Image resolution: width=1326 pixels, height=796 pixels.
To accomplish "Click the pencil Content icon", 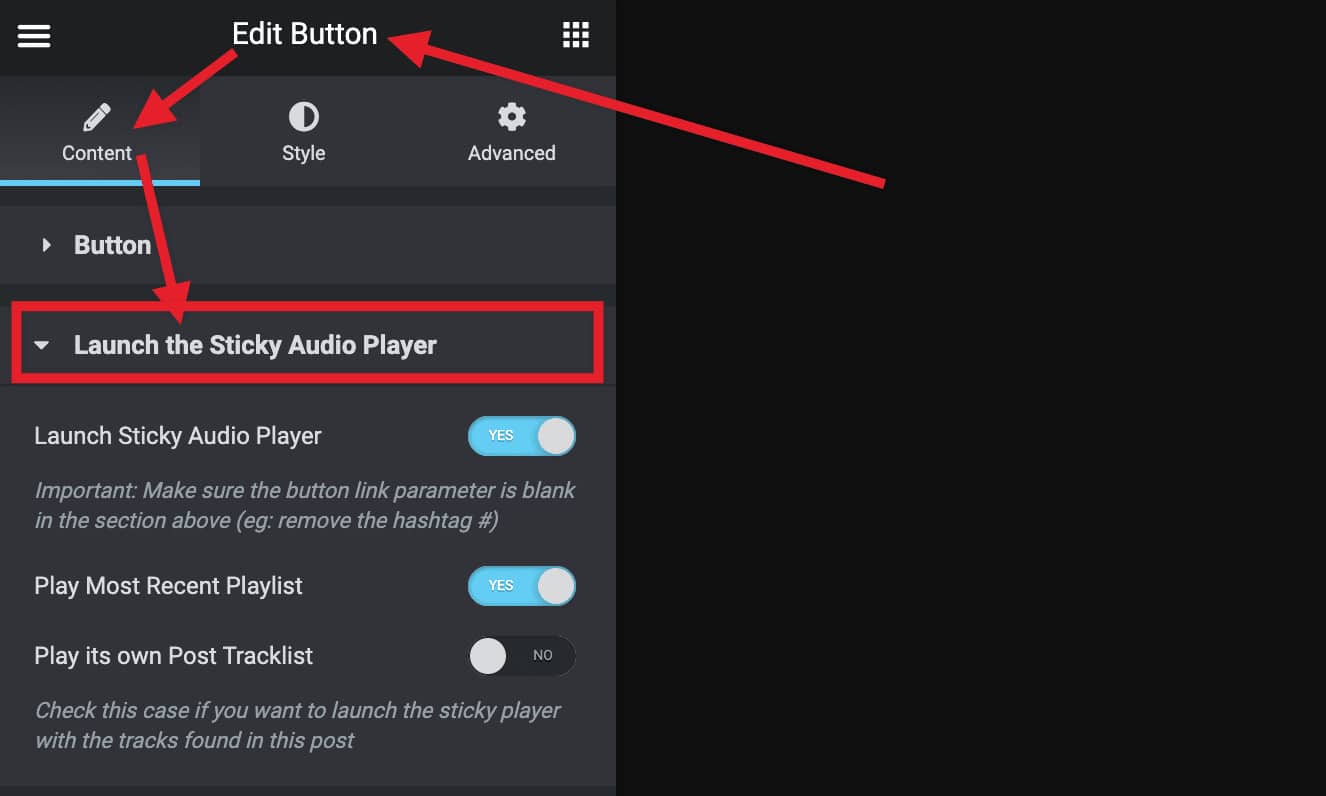I will click(97, 118).
